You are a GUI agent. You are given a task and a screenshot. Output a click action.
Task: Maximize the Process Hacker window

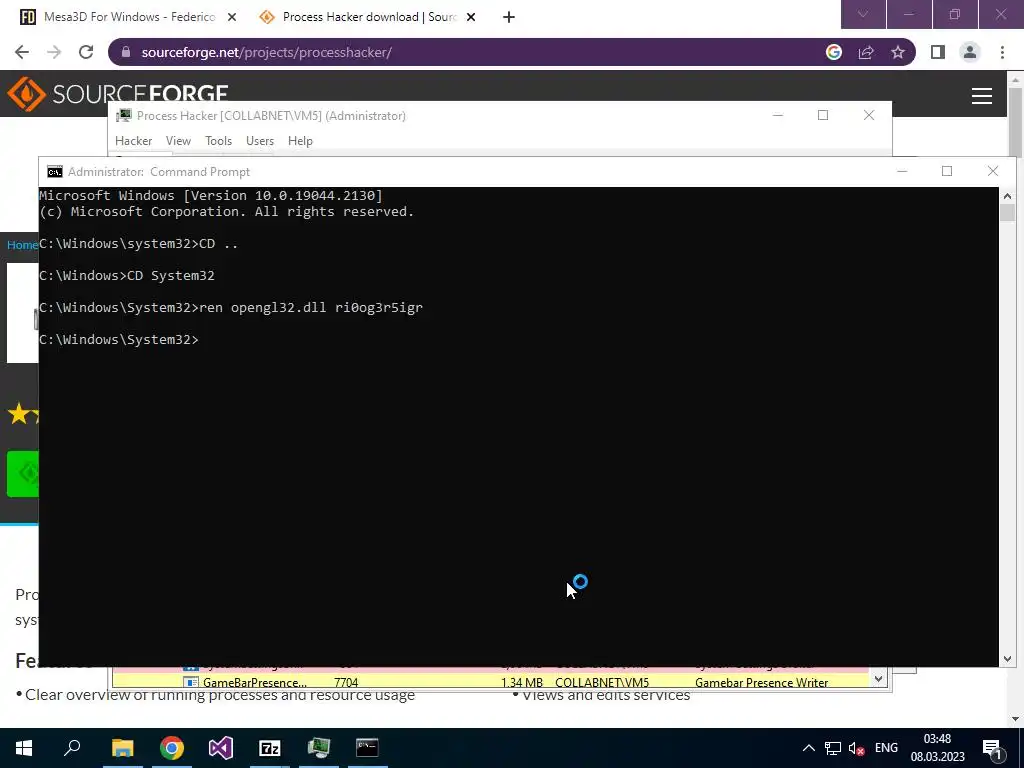click(823, 116)
